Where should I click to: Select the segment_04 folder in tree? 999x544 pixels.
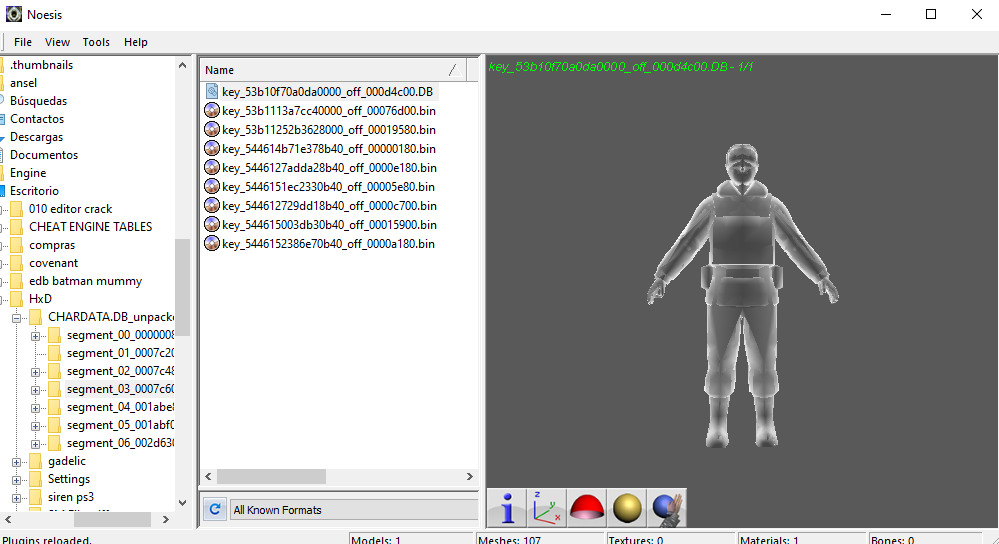click(120, 407)
